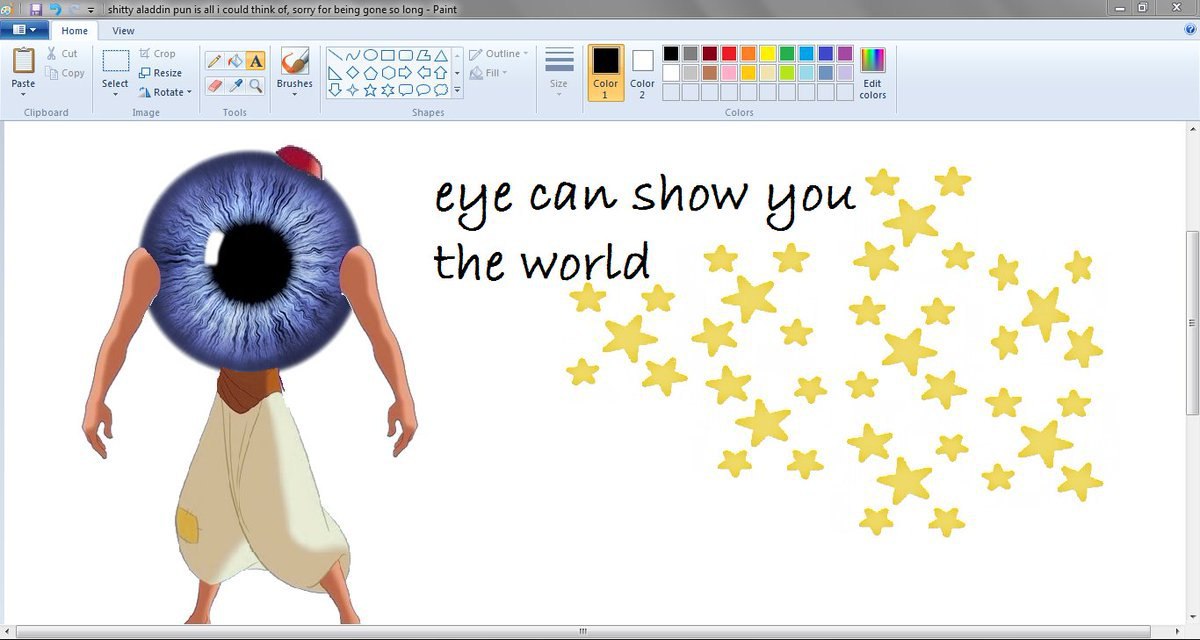Choose the Polygon shape
Viewport: 1200px width, 640px height.
tap(423, 56)
